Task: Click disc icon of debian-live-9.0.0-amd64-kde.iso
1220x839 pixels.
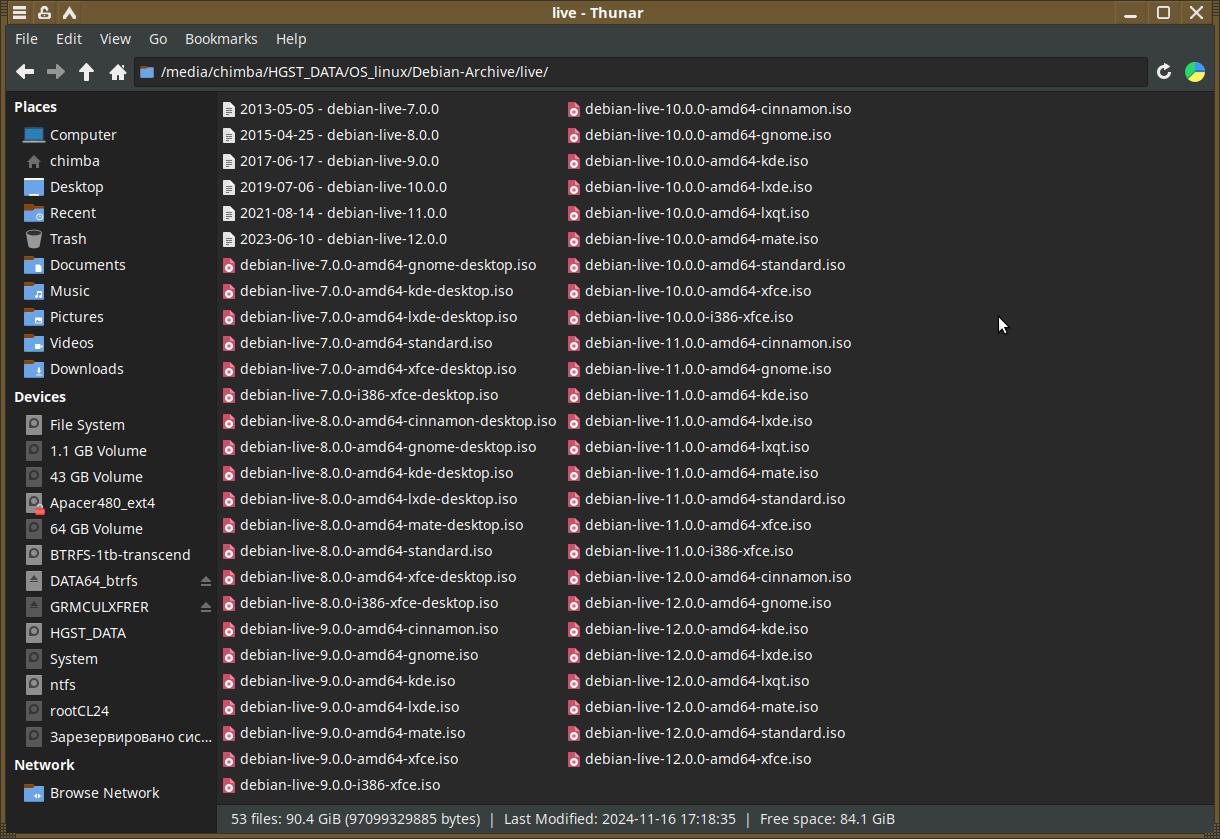Action: [x=229, y=682]
